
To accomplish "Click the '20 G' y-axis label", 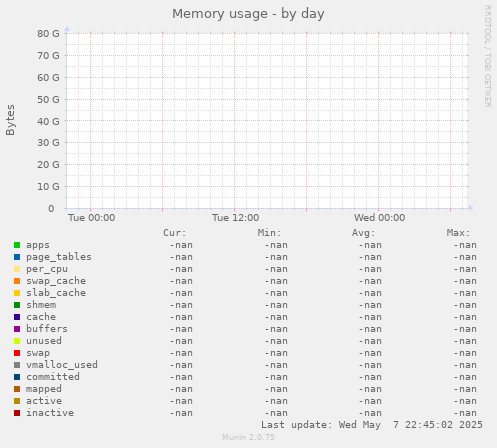I will 48,165.
